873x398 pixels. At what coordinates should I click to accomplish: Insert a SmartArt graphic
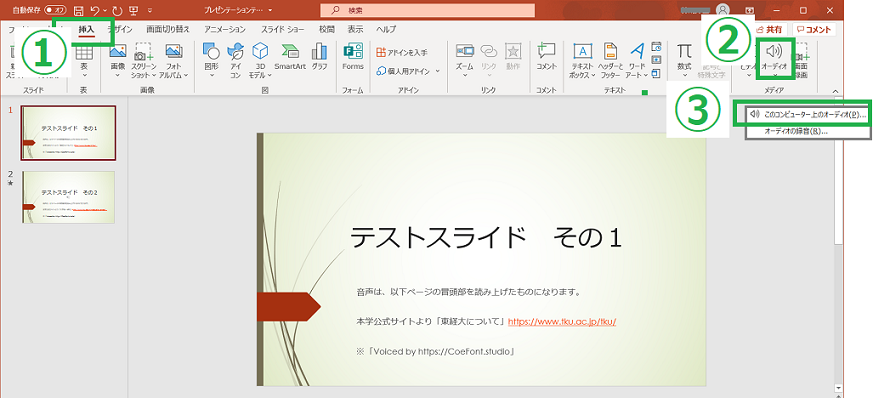tap(290, 57)
